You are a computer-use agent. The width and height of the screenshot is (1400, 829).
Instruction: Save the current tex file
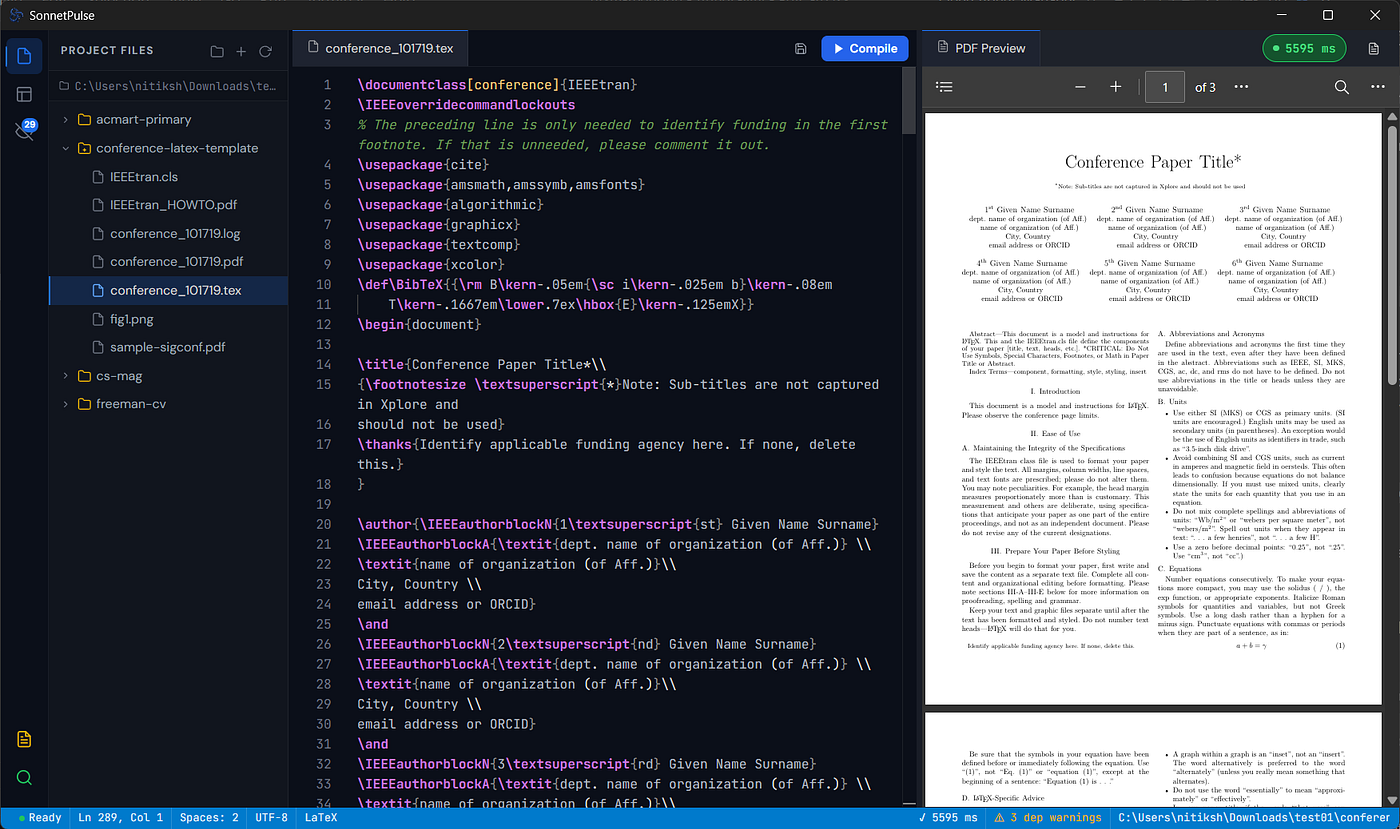pos(800,48)
